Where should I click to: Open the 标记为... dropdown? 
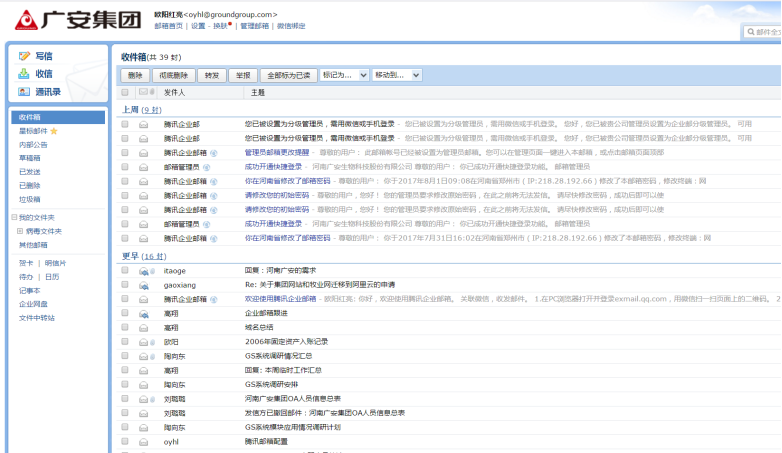coord(344,75)
